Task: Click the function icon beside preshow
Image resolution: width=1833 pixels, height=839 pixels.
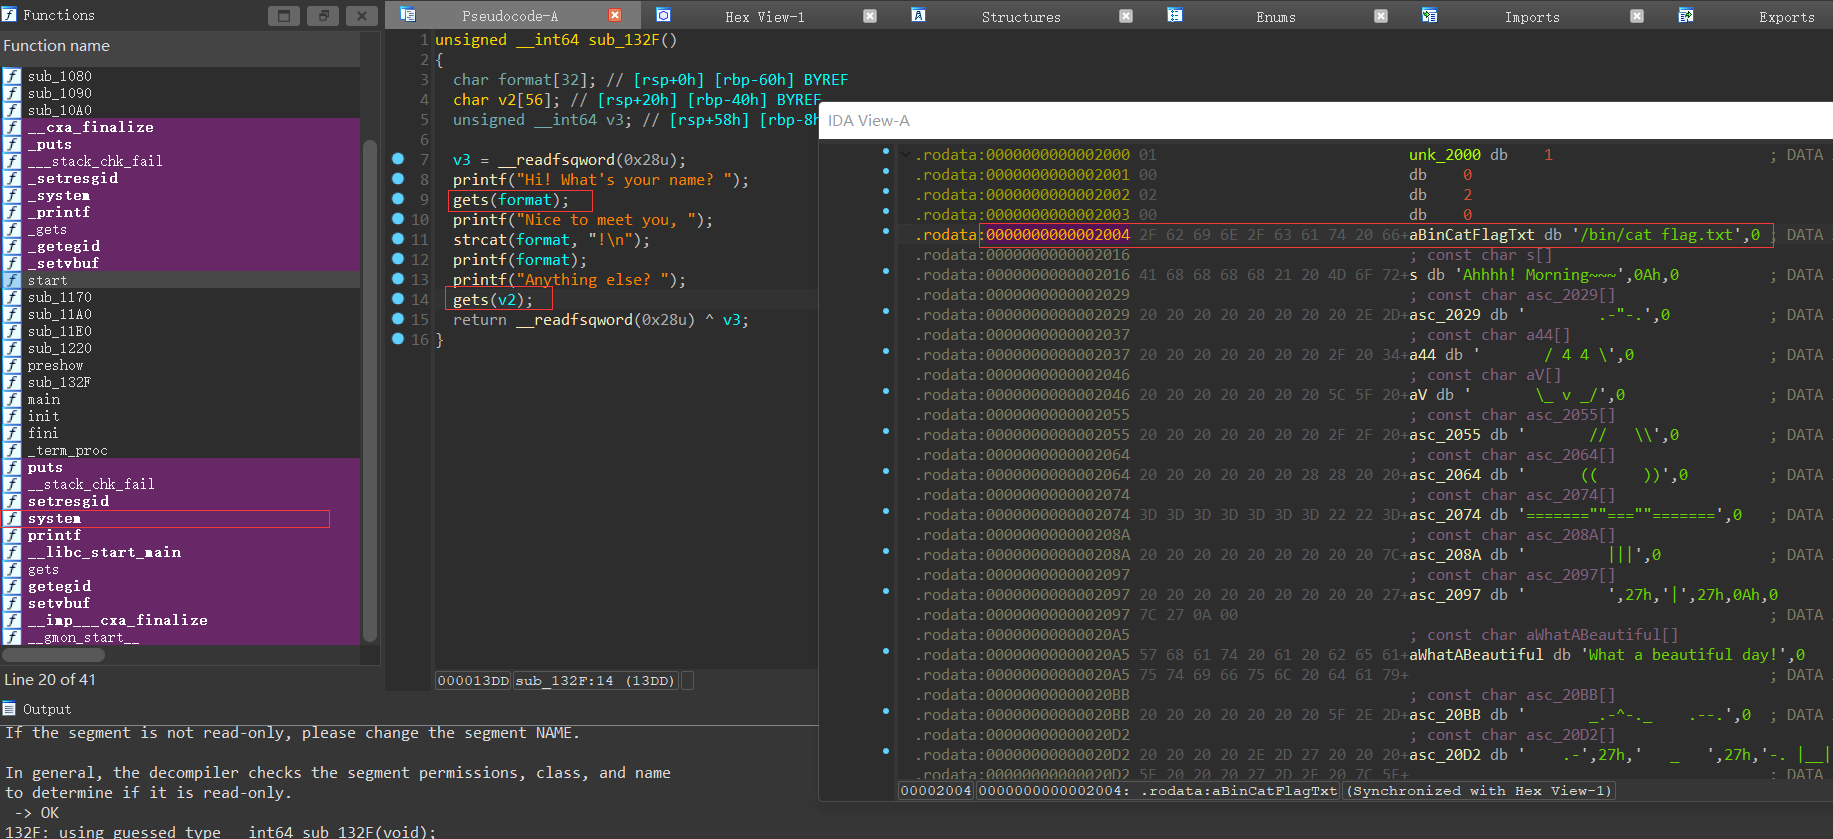Action: (12, 365)
